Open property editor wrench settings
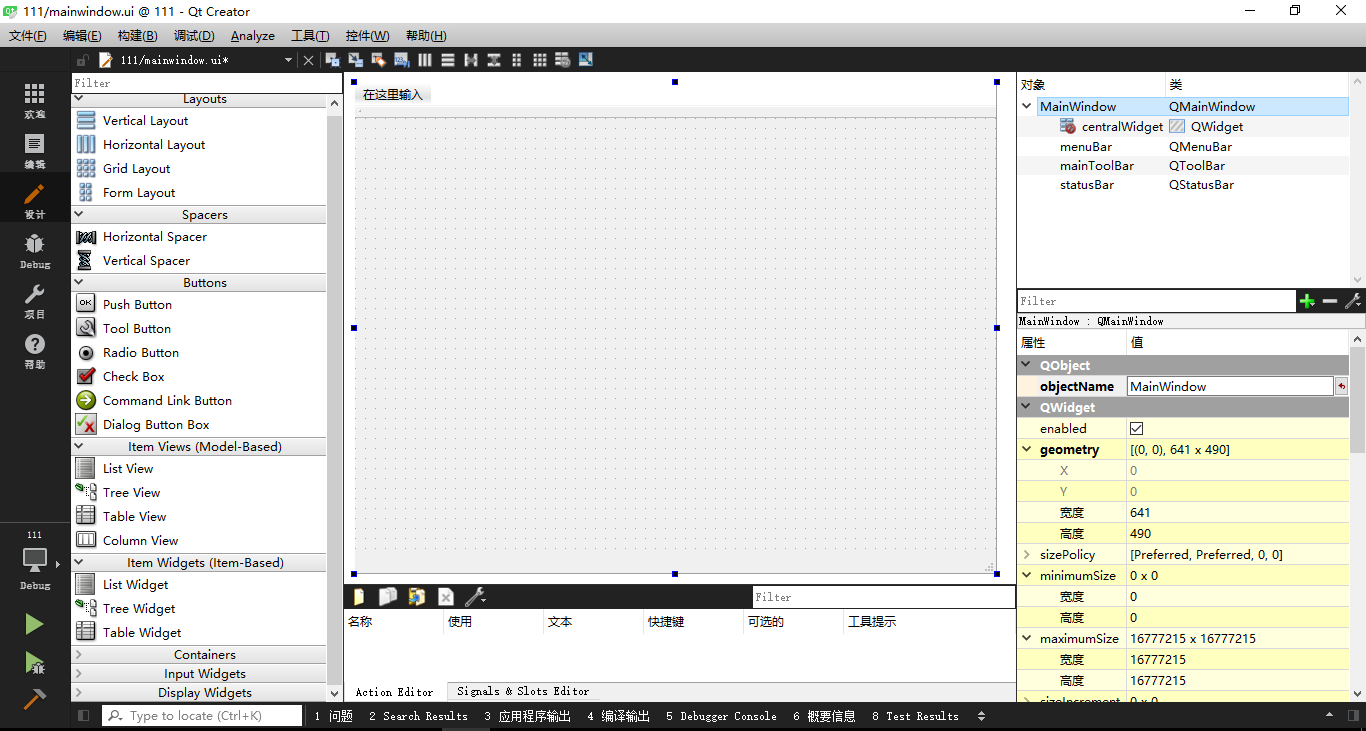This screenshot has width=1366, height=731. pos(1353,301)
